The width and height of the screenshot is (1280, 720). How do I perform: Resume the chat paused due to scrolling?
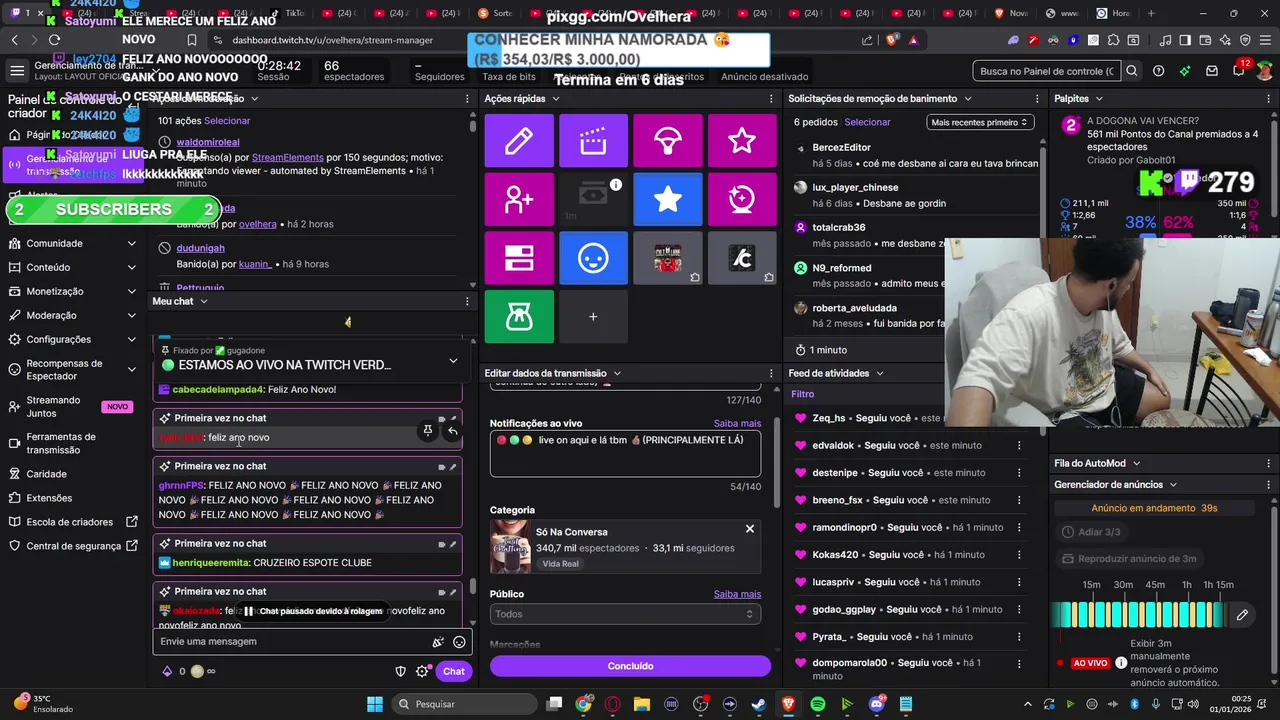coord(313,611)
